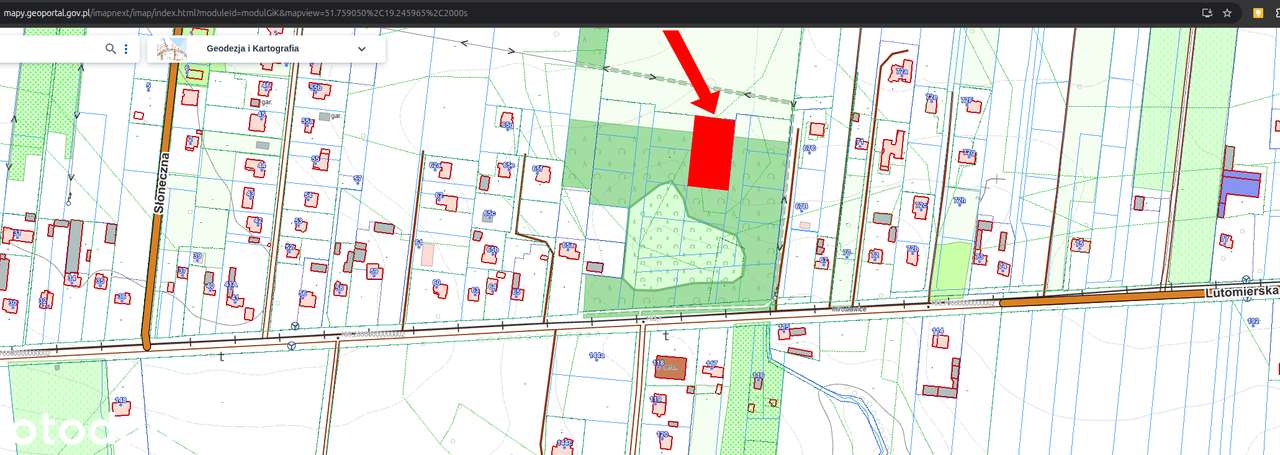
Task: Click the map composition thumbnail image
Action: (x=172, y=48)
